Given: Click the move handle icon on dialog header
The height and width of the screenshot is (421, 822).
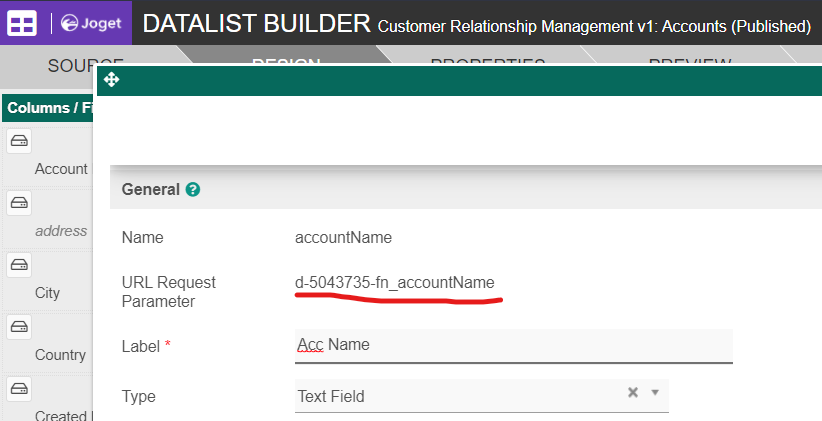Looking at the screenshot, I should click(x=111, y=79).
